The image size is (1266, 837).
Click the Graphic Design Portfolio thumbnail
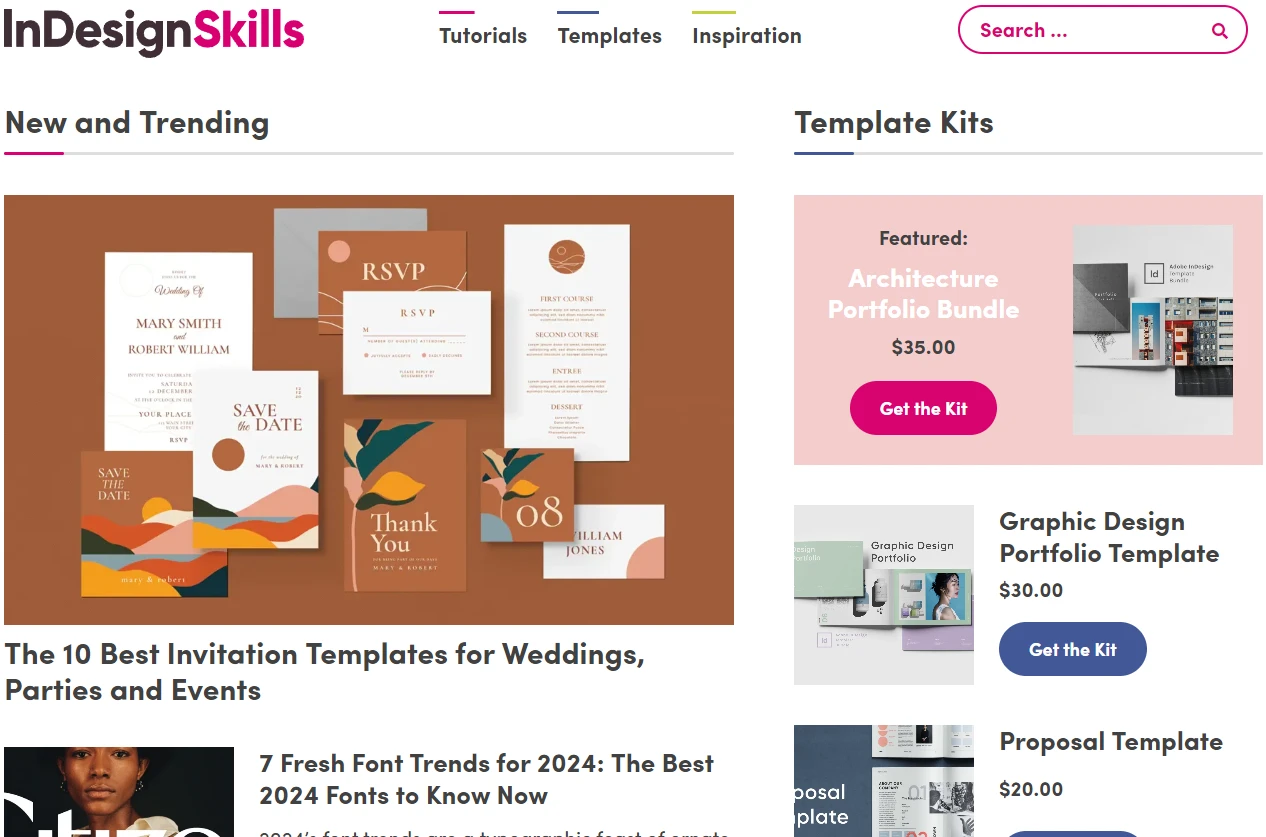point(883,594)
